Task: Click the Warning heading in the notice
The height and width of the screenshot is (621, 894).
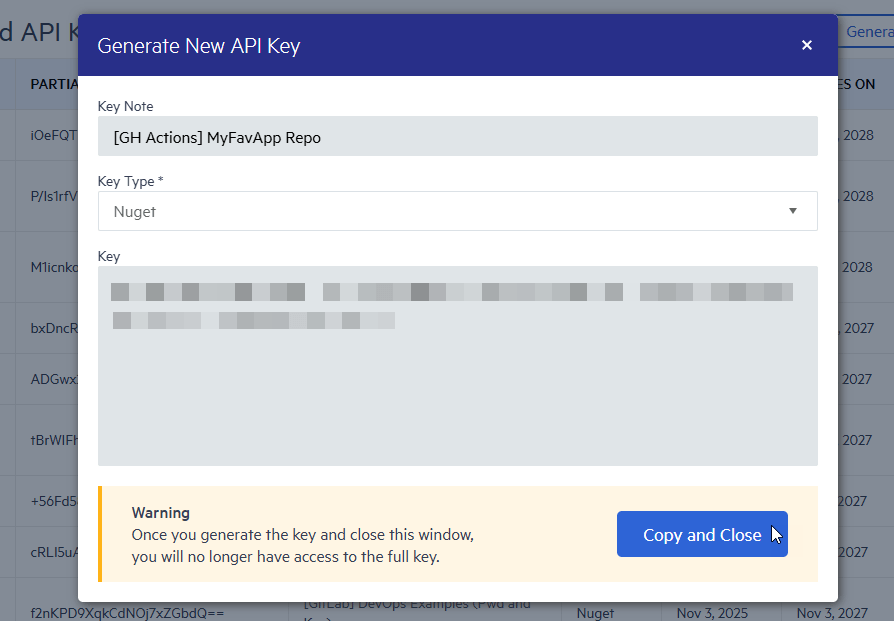Action: (x=161, y=513)
